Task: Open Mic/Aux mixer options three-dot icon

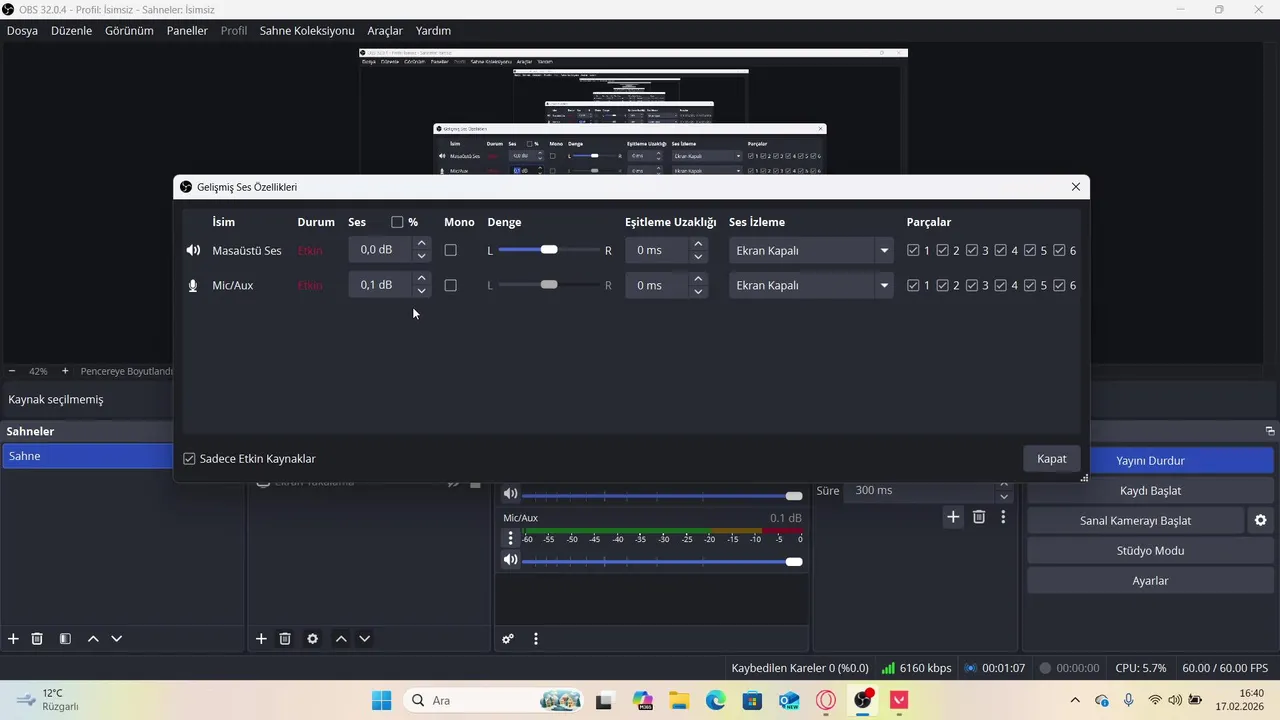Action: 510,538
